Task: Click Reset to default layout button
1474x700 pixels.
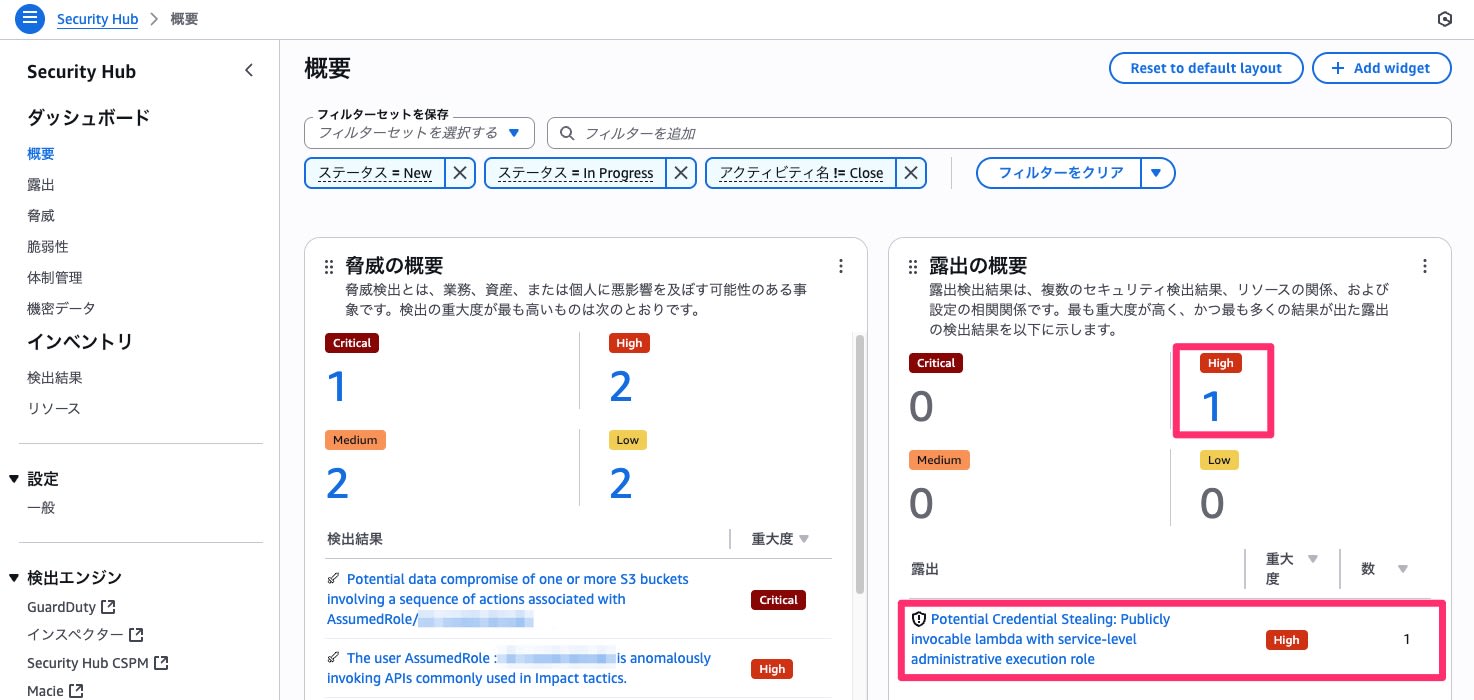Action: click(x=1206, y=68)
